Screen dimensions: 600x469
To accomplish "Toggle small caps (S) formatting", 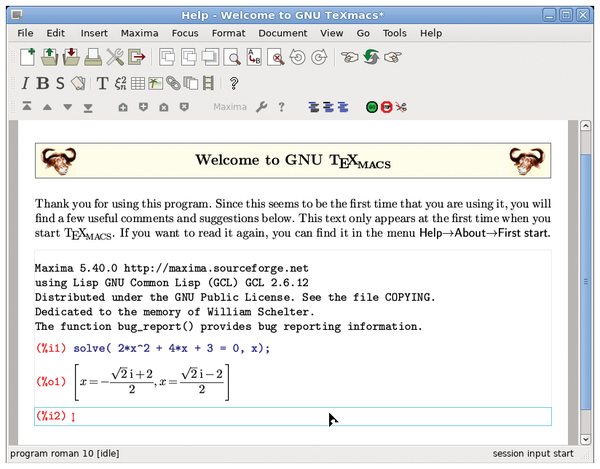I will (x=60, y=83).
